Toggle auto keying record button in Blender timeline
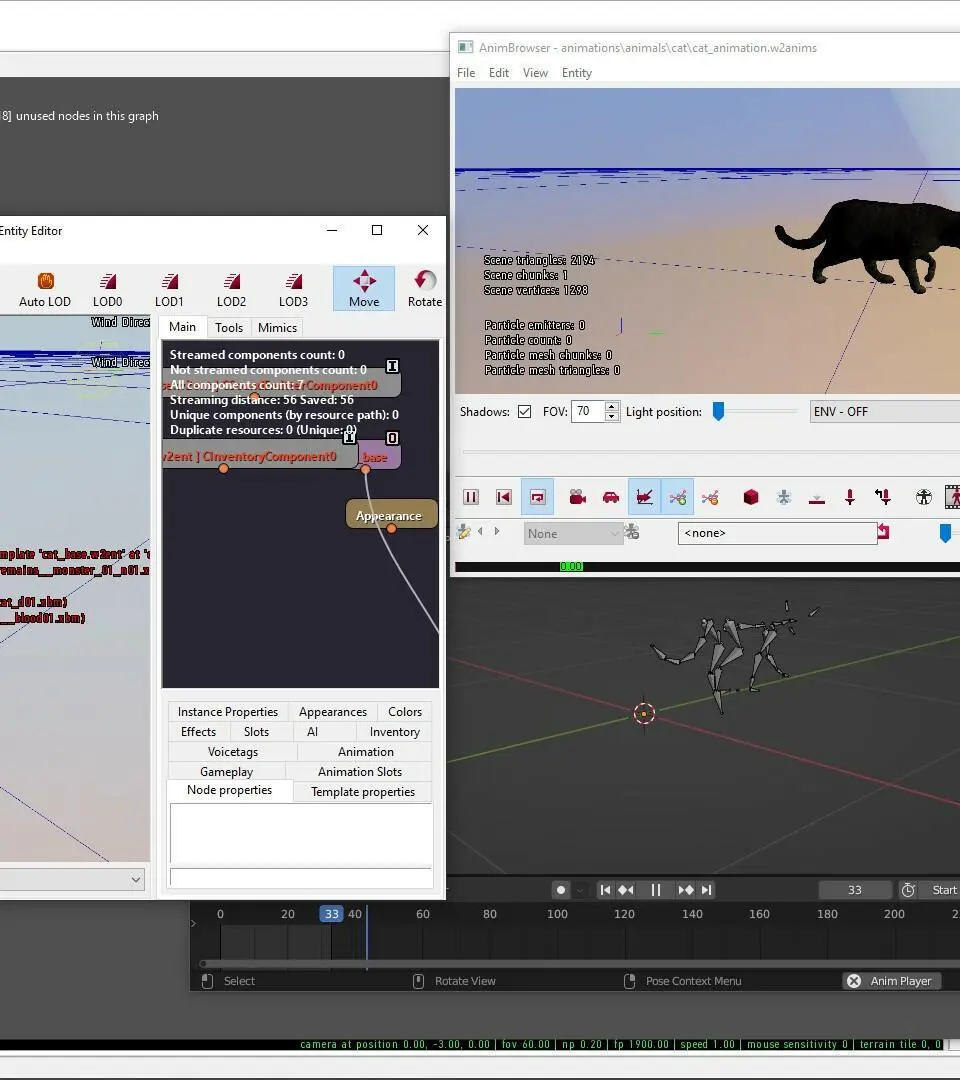The height and width of the screenshot is (1080, 960). (x=561, y=890)
